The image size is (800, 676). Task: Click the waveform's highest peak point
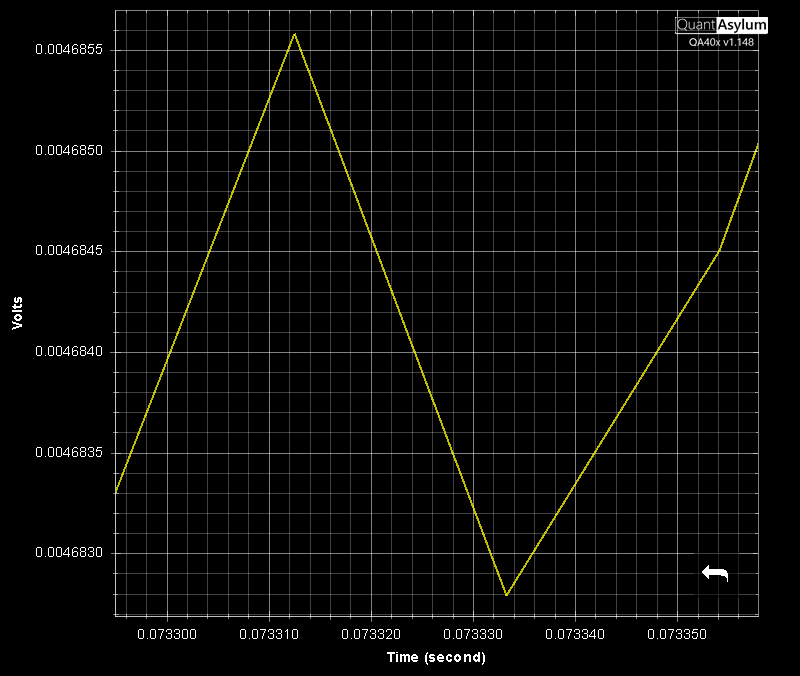294,34
